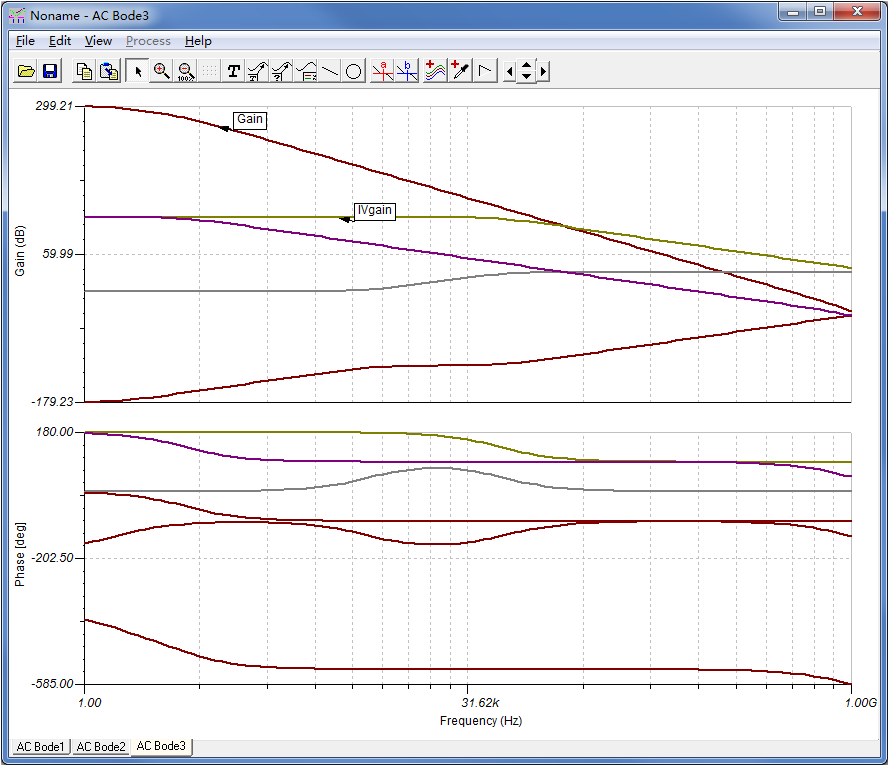The width and height of the screenshot is (889, 766).
Task: Paste from the clipboard icon
Action: (x=109, y=71)
